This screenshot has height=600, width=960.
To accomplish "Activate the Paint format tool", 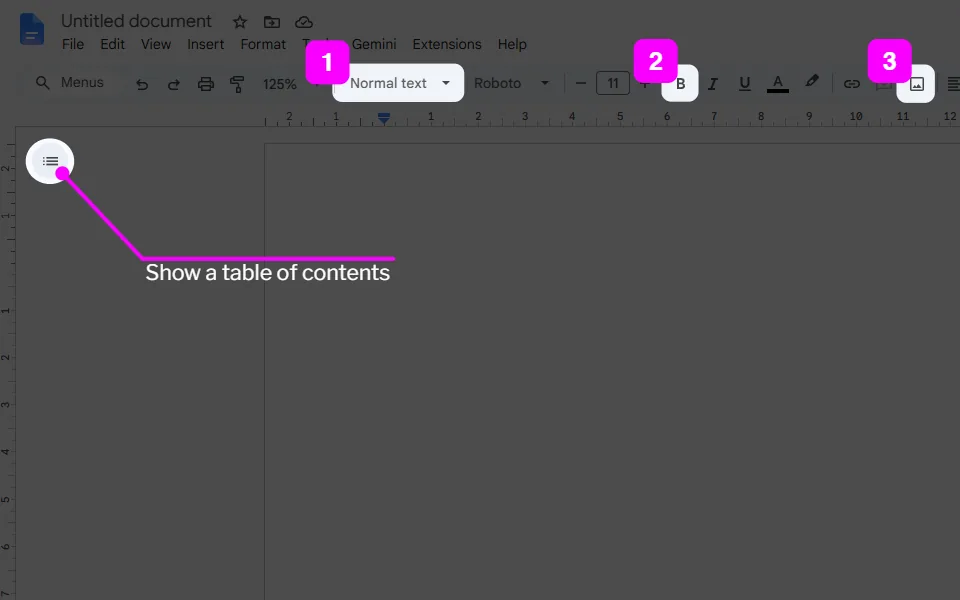I will 238,84.
